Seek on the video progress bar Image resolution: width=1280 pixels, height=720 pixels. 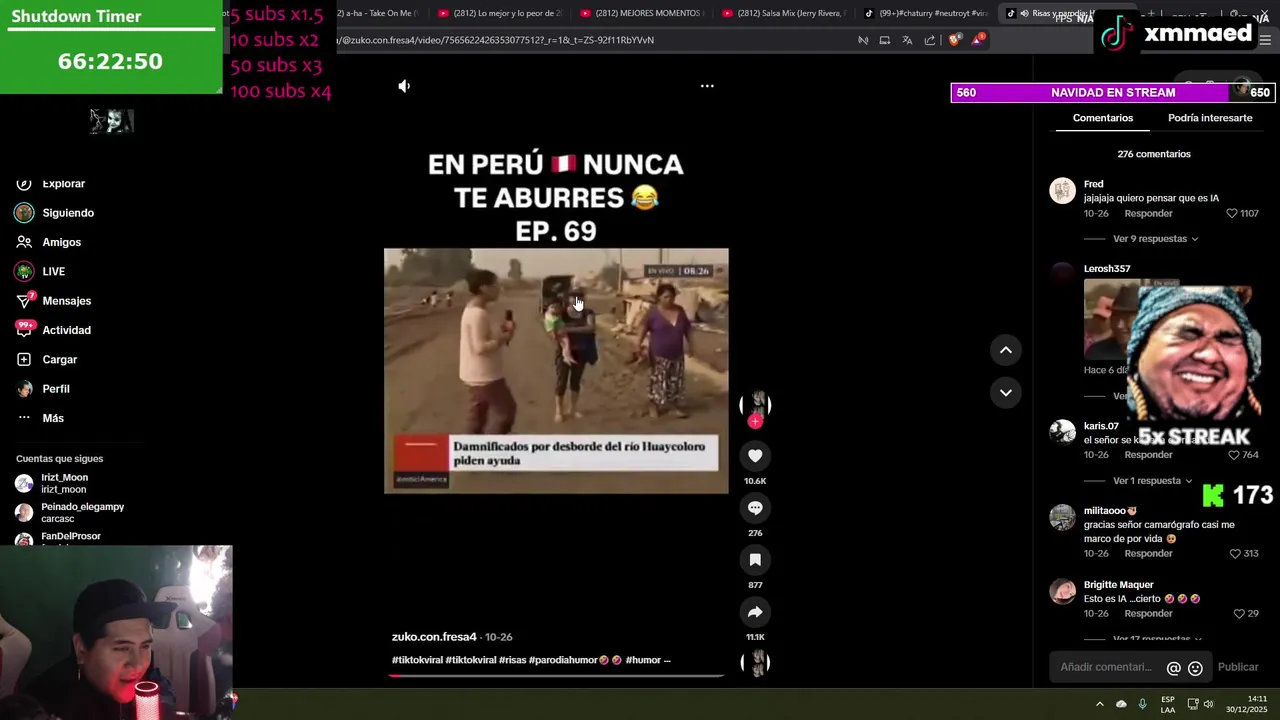[556, 676]
